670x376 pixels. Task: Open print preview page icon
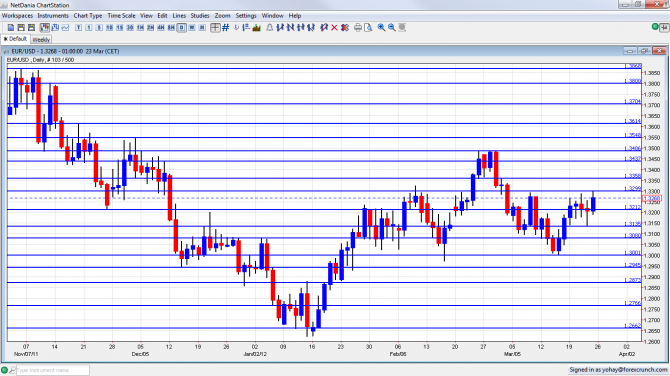tap(368, 27)
